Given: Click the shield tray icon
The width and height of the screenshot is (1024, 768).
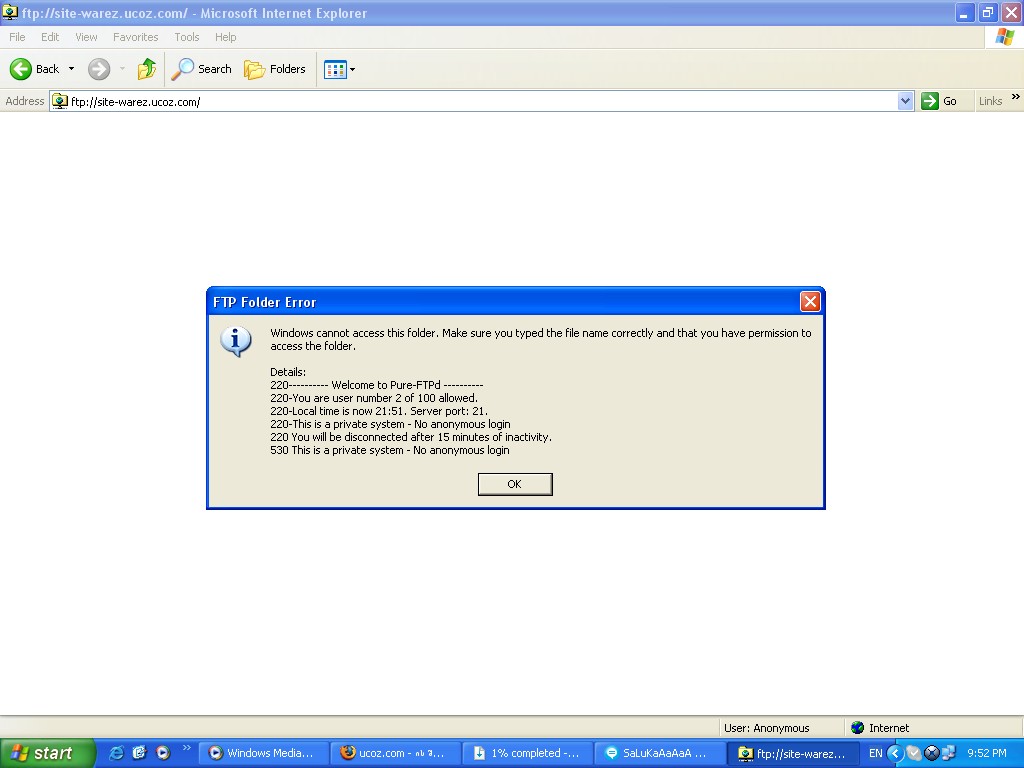Looking at the screenshot, I should [x=914, y=754].
